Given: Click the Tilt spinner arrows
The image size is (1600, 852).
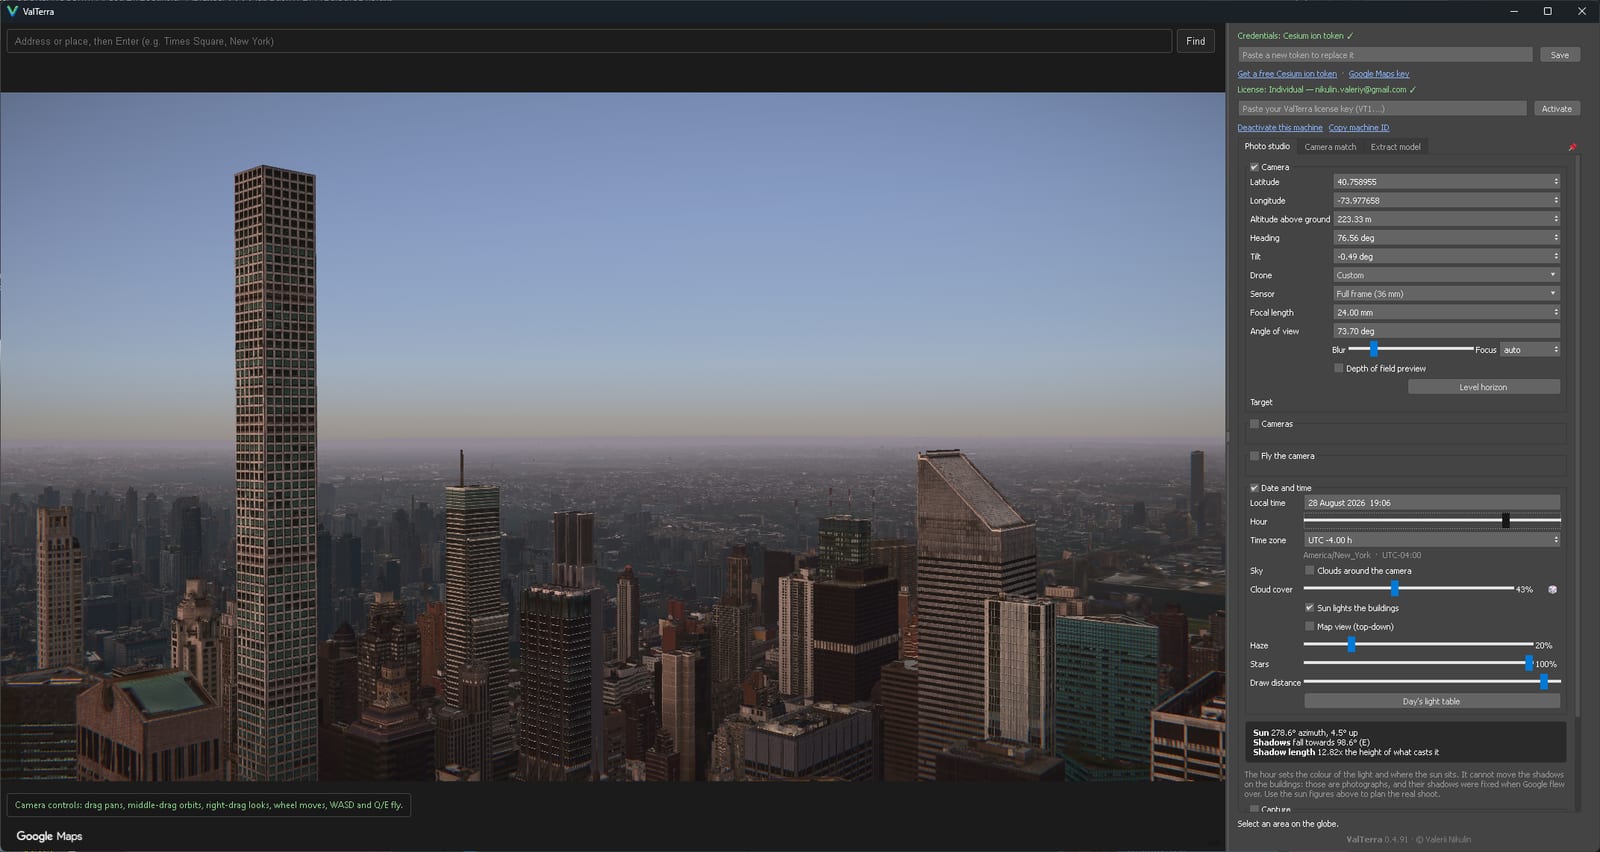Looking at the screenshot, I should pyautogui.click(x=1556, y=256).
